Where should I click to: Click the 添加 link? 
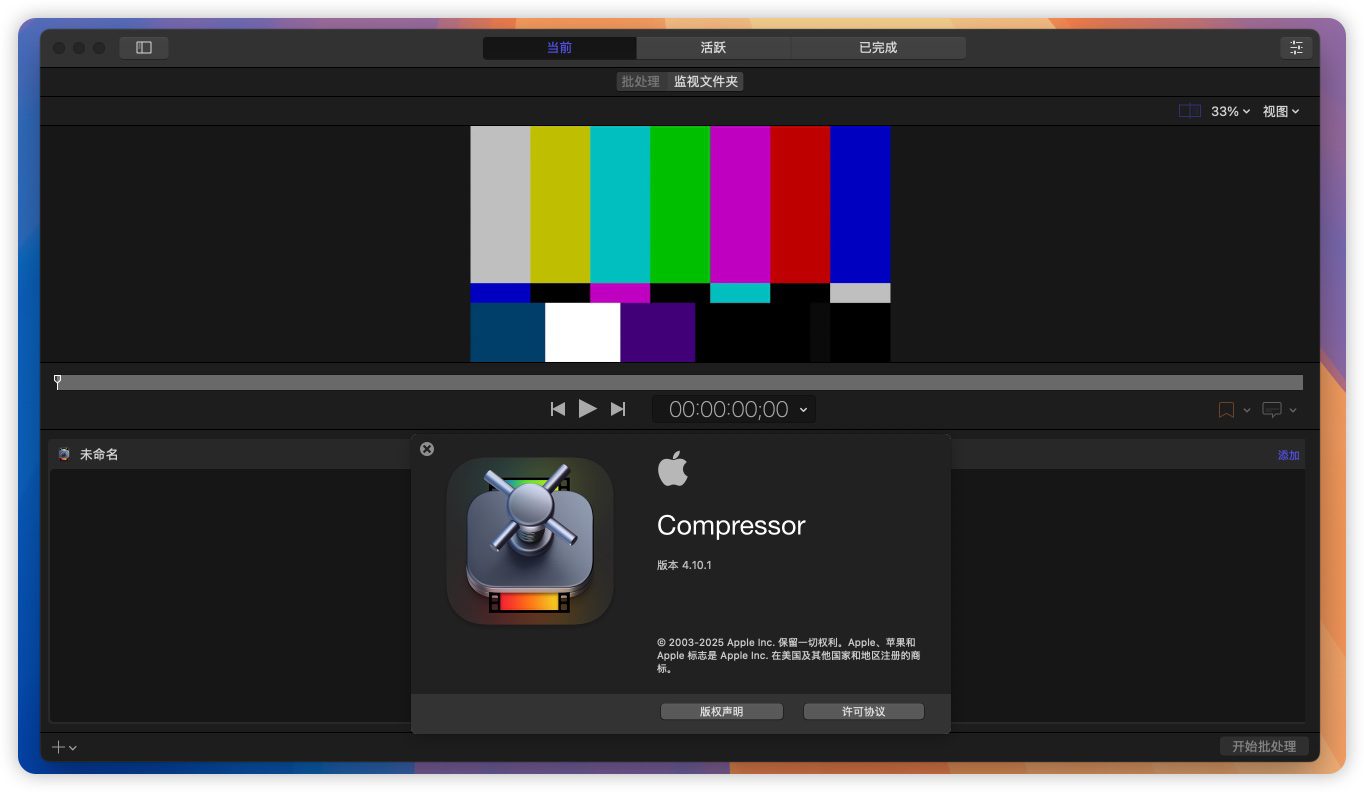point(1288,455)
